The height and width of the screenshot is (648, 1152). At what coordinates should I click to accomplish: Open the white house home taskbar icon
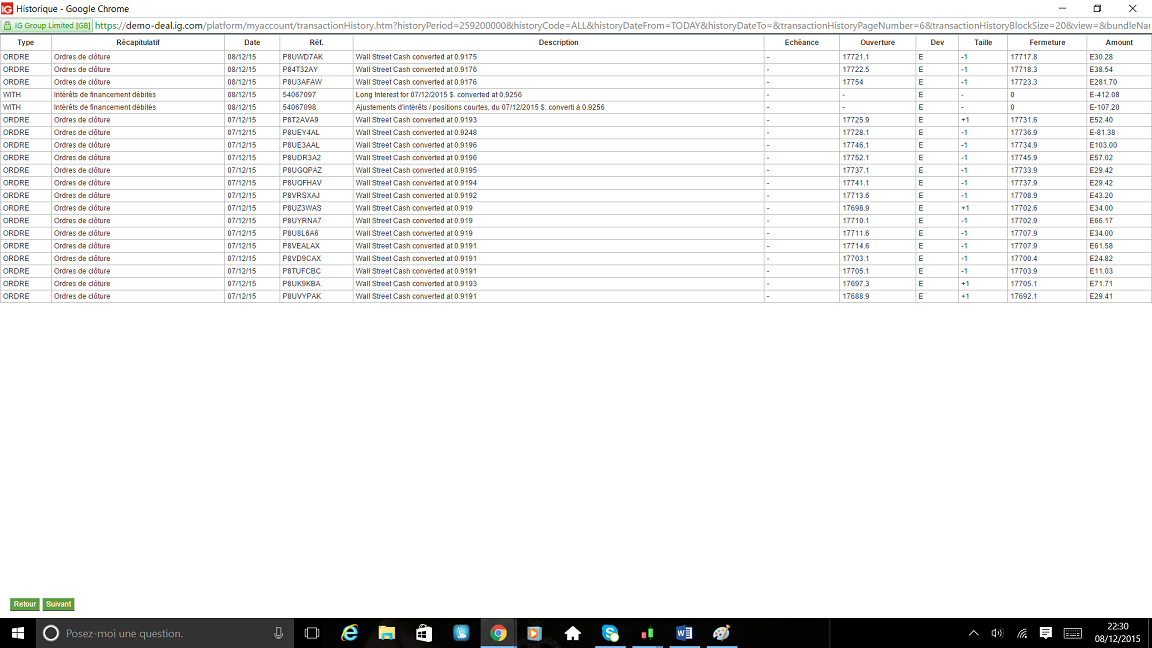tap(572, 633)
